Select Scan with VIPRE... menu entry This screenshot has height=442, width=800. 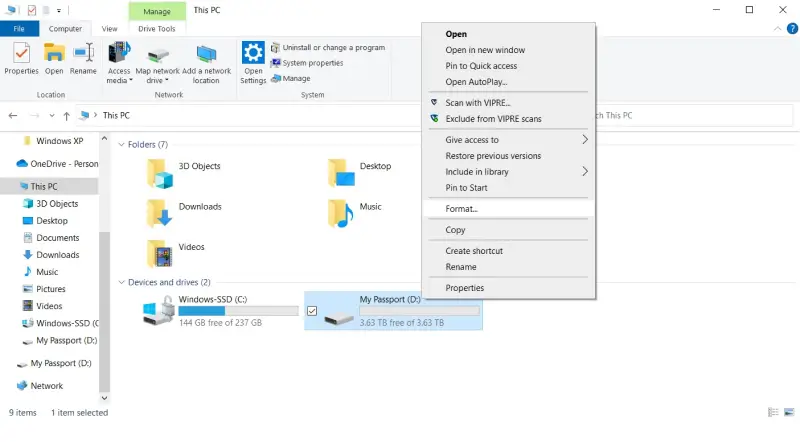[478, 103]
